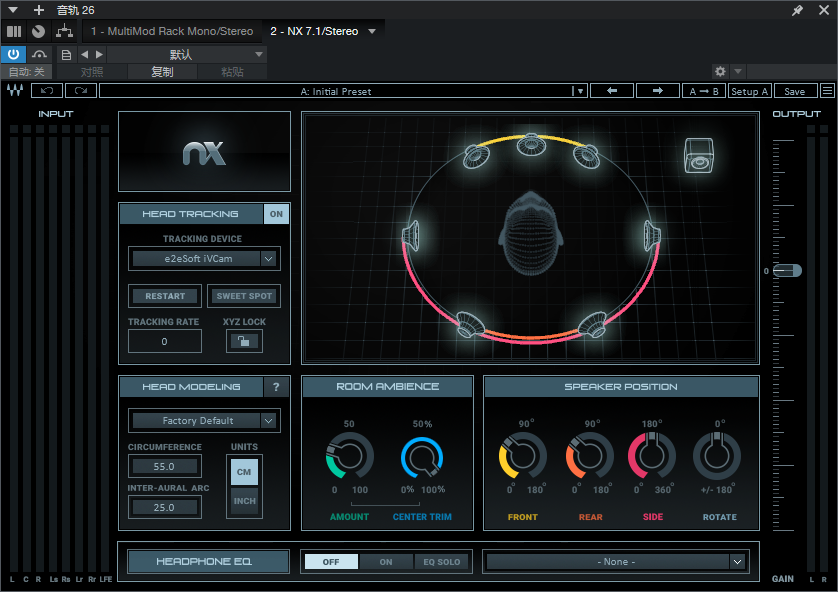The width and height of the screenshot is (838, 592).
Task: Click the Center Trim knob
Action: (x=422, y=457)
